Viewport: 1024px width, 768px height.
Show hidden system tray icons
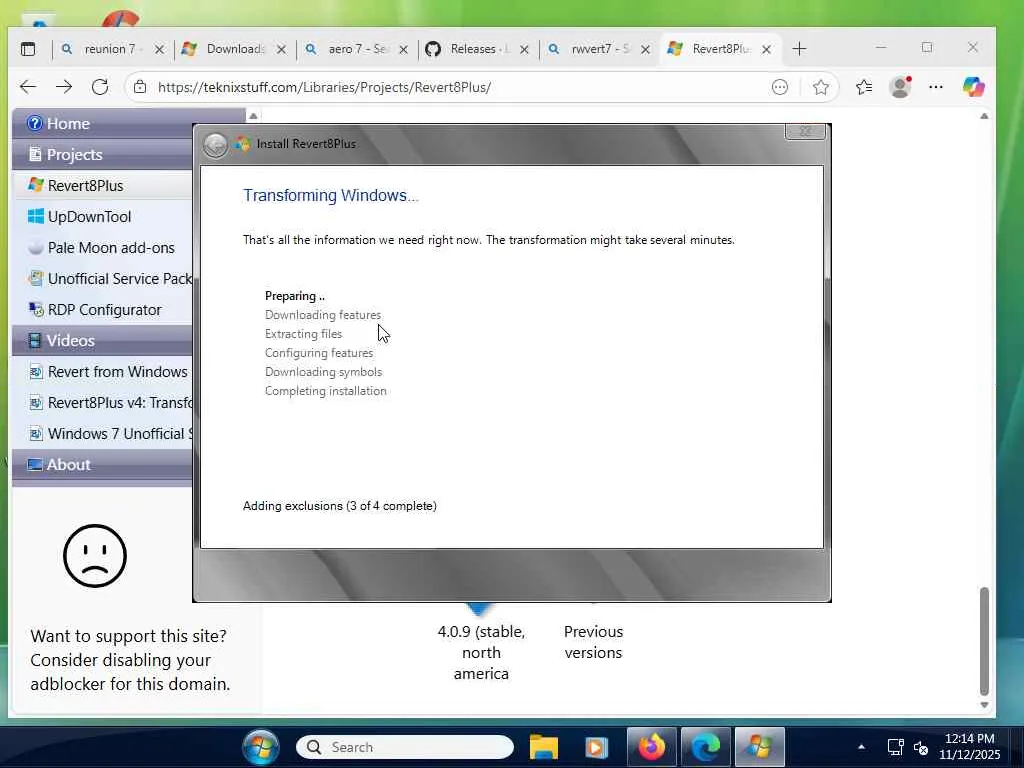(x=861, y=747)
